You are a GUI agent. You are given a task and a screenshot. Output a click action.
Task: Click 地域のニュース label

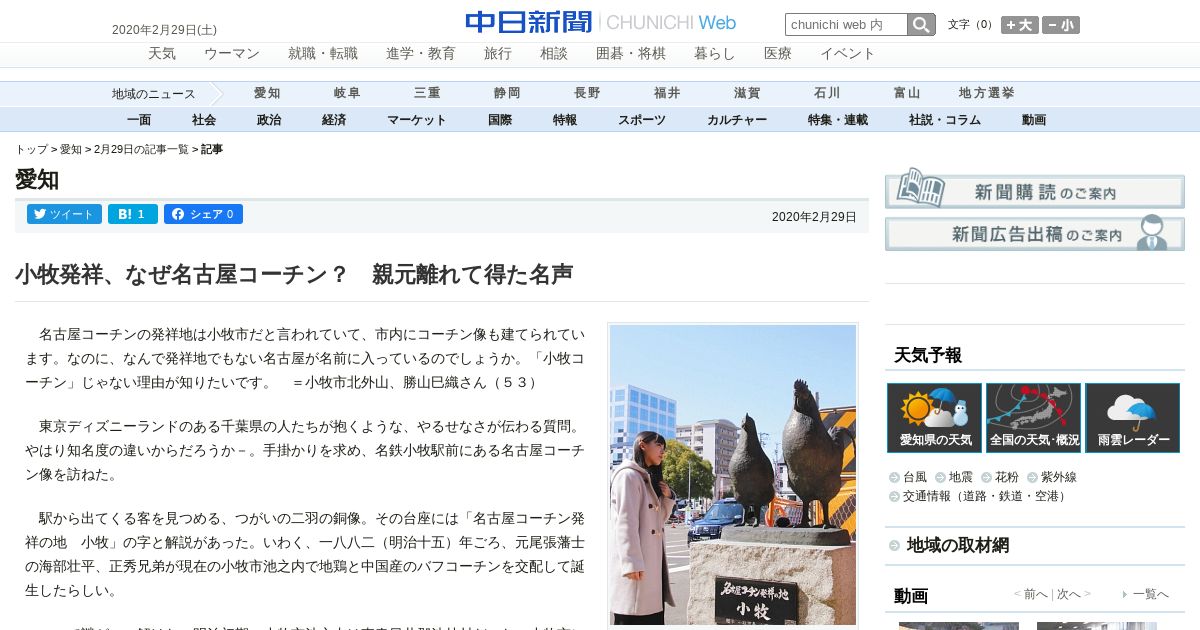click(x=154, y=94)
